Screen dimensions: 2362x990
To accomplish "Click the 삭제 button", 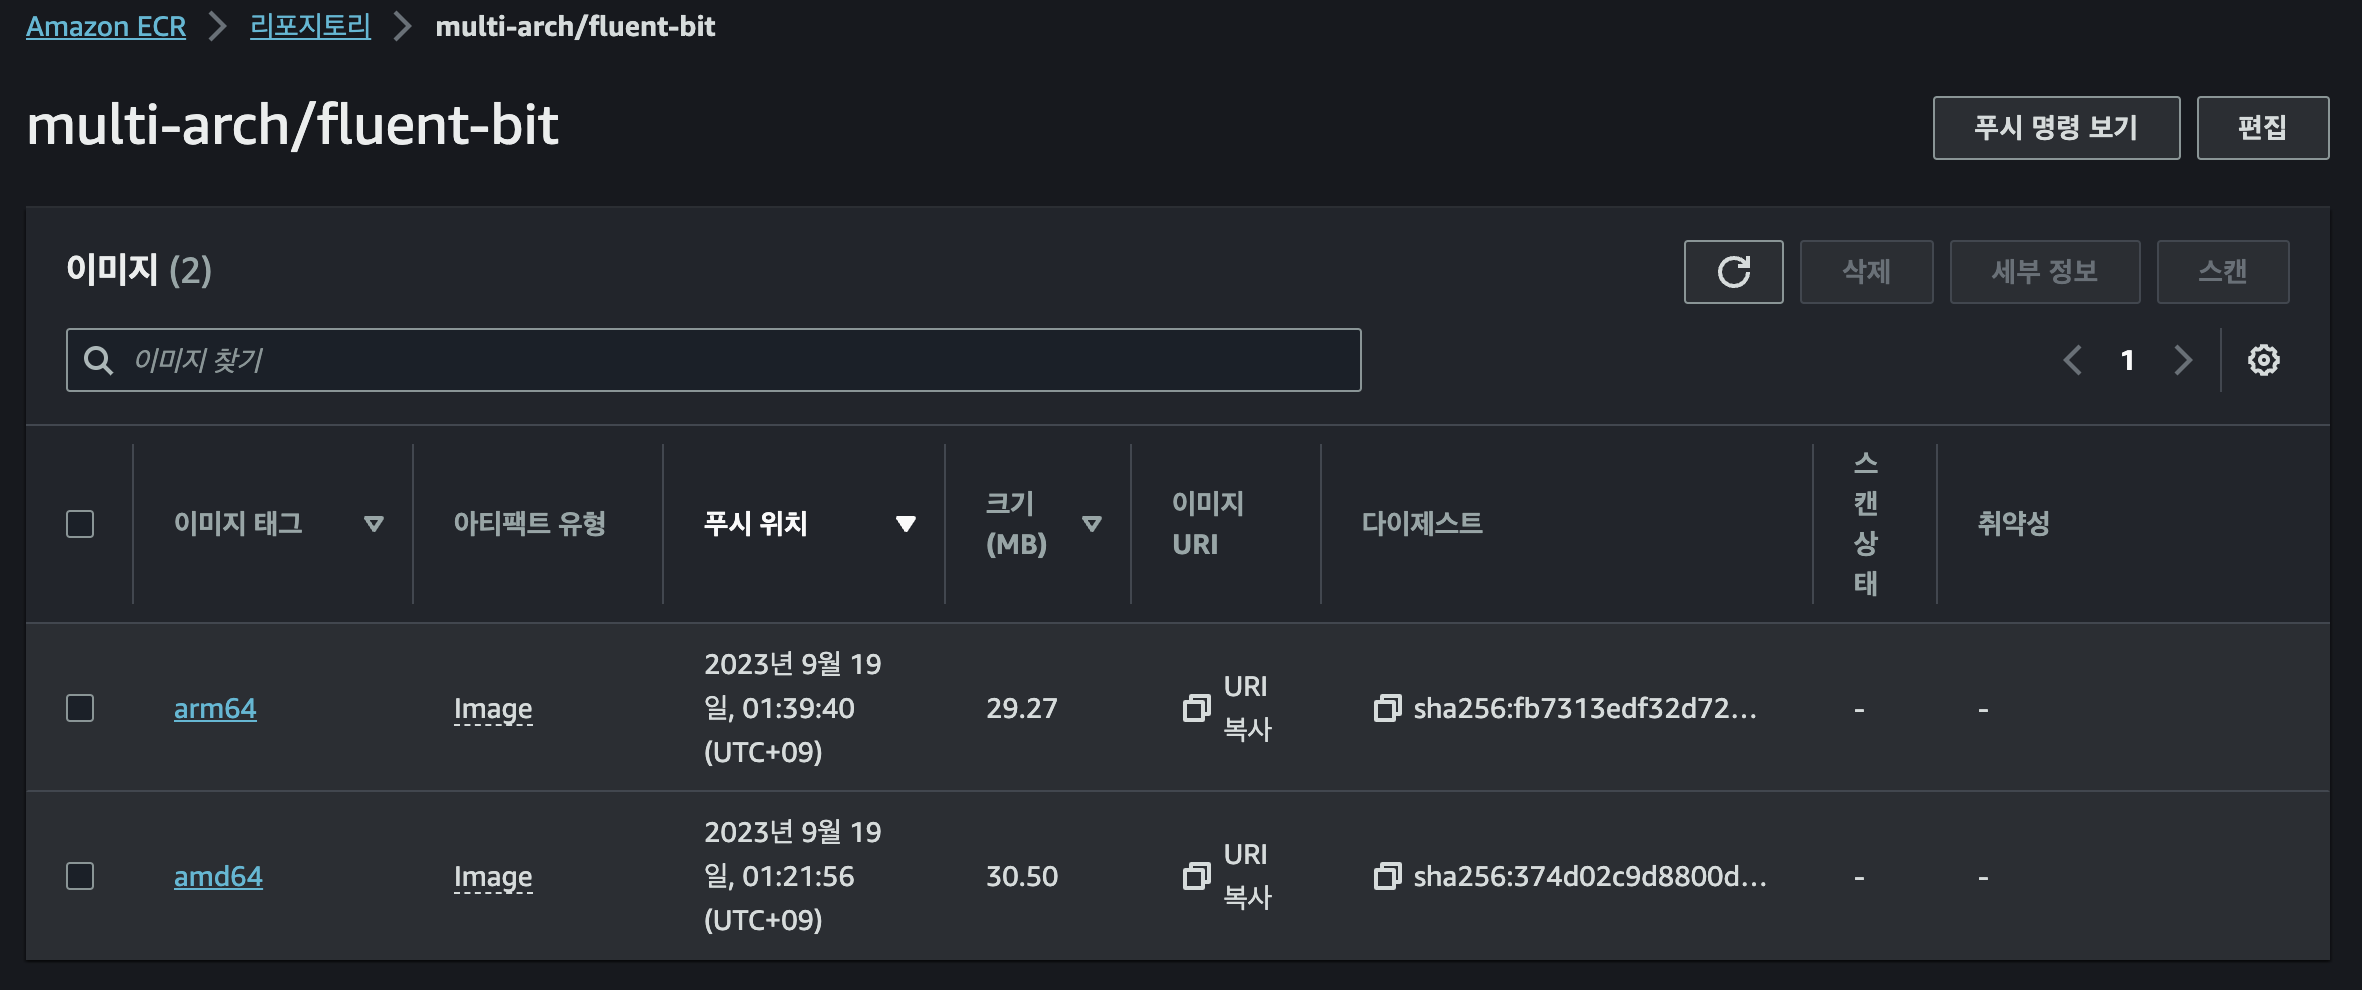I will [1866, 272].
